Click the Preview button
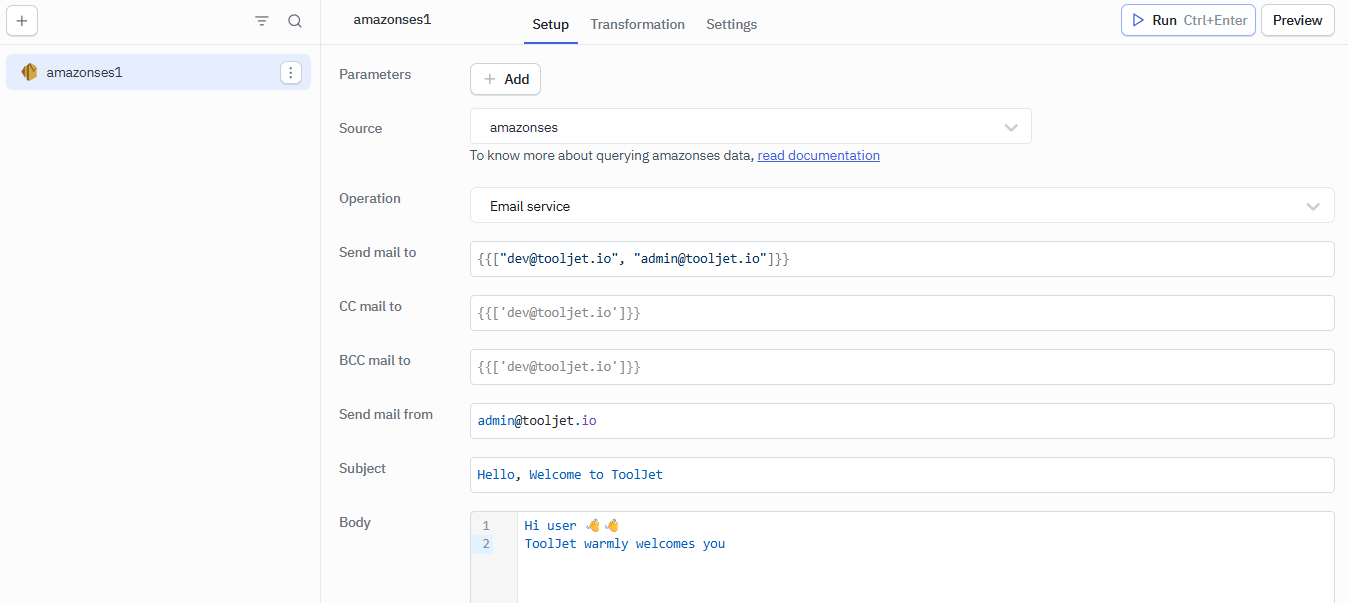 1297,20
